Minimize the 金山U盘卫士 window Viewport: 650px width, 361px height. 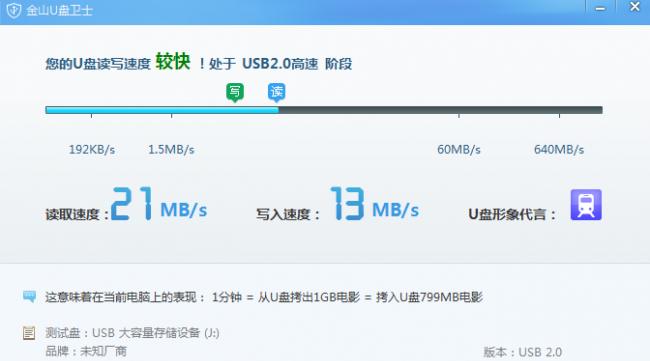pyautogui.click(x=600, y=8)
